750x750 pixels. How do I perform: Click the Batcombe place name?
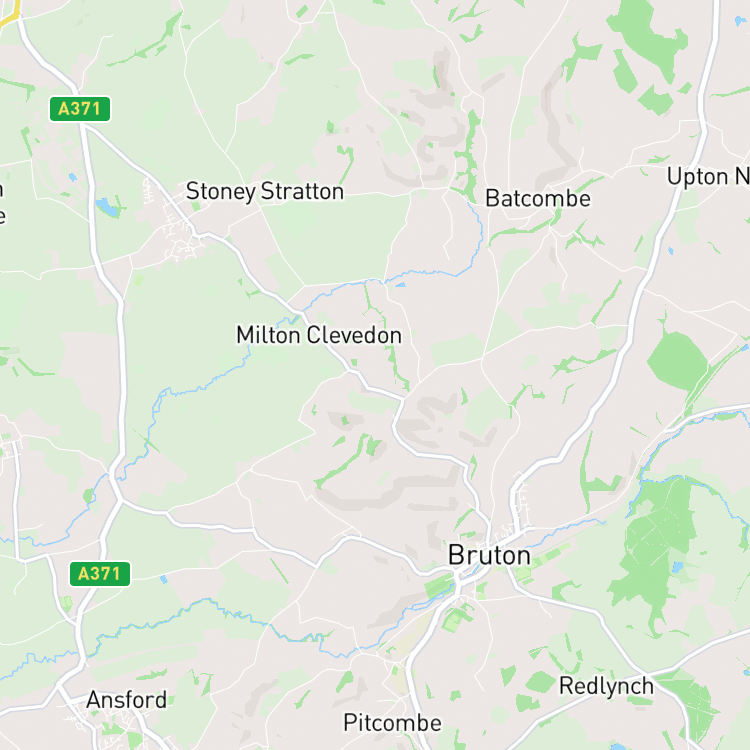coord(538,199)
